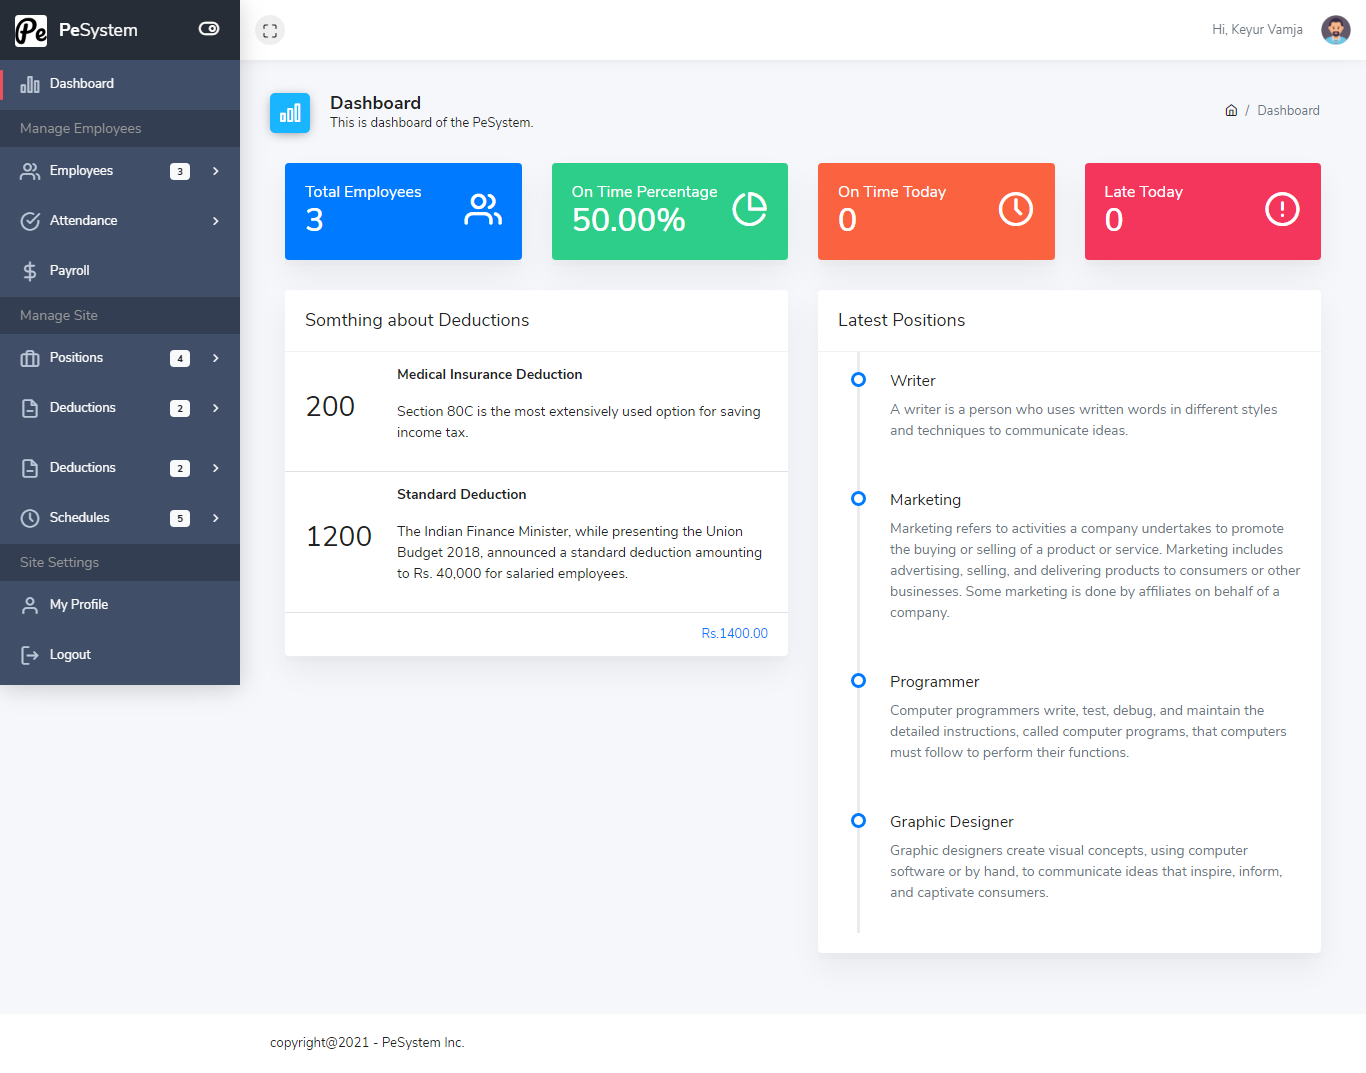Image resolution: width=1366 pixels, height=1073 pixels.
Task: Click the PeSystem logo icon
Action: (x=30, y=30)
